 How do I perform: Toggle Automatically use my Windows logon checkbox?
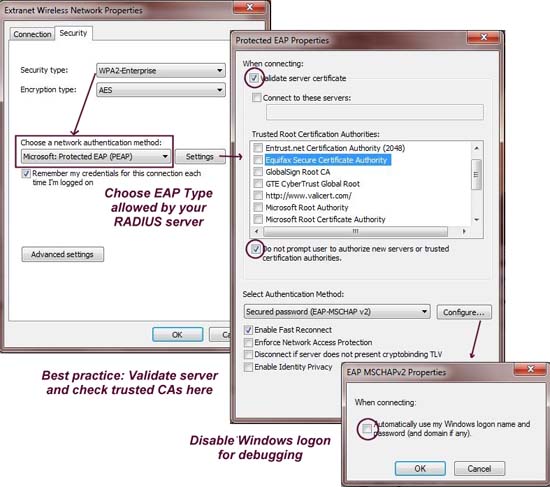[x=367, y=428]
